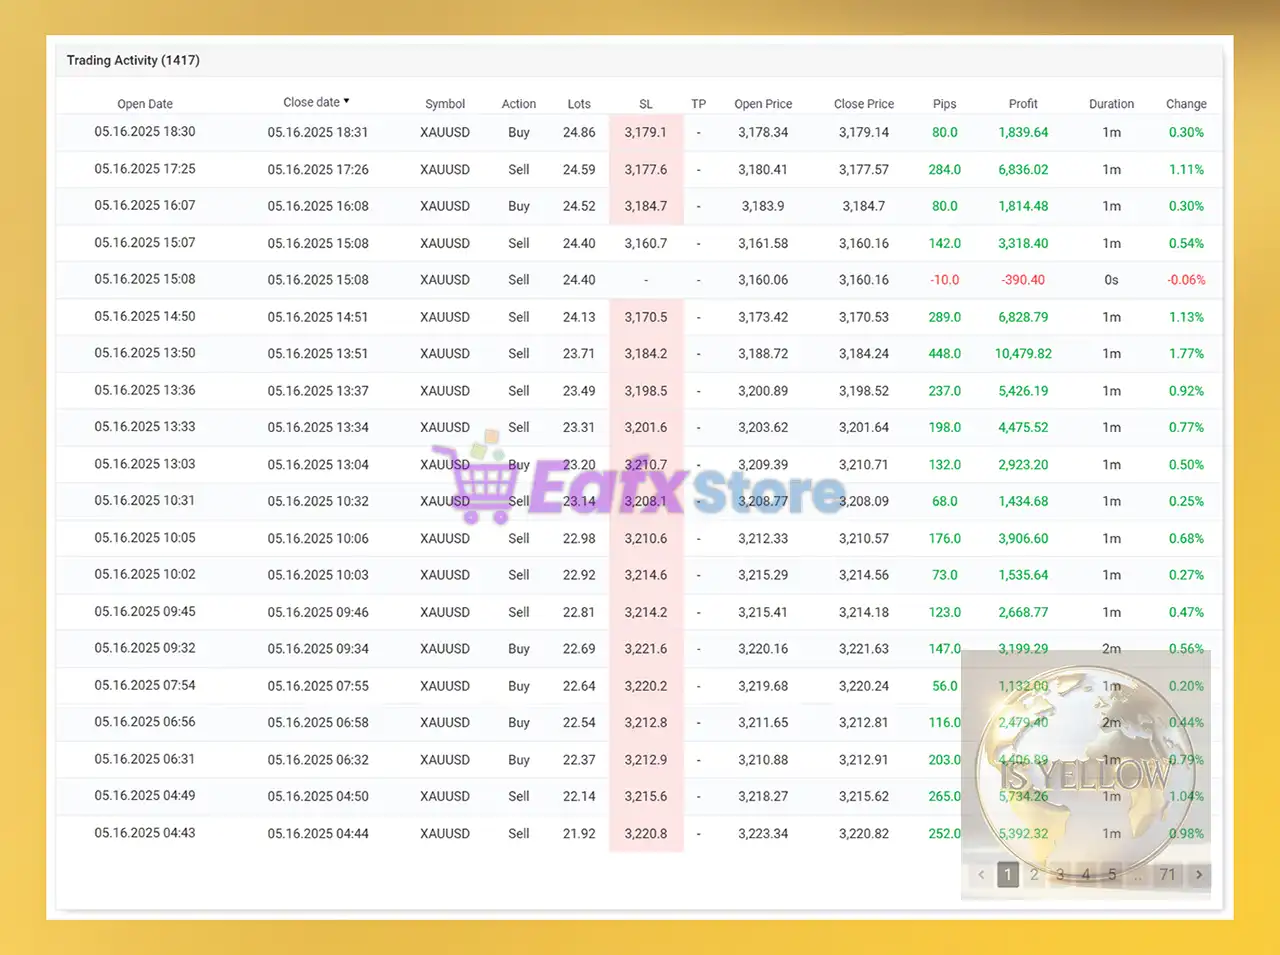1280x955 pixels.
Task: Click open date 05.16.2025 14:50
Action: [145, 317]
